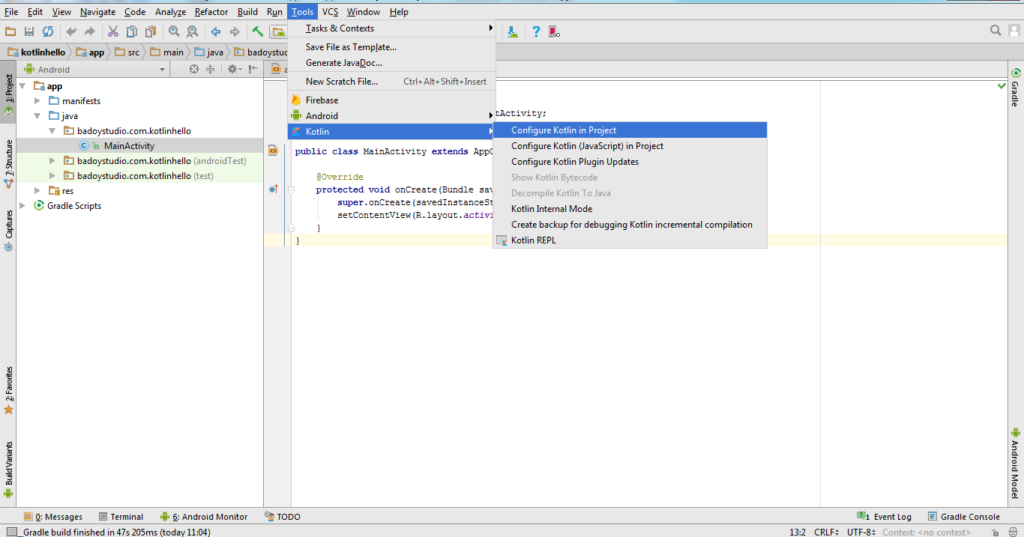This screenshot has height=537, width=1024.
Task: Open the Firebase menu entry
Action: click(321, 100)
